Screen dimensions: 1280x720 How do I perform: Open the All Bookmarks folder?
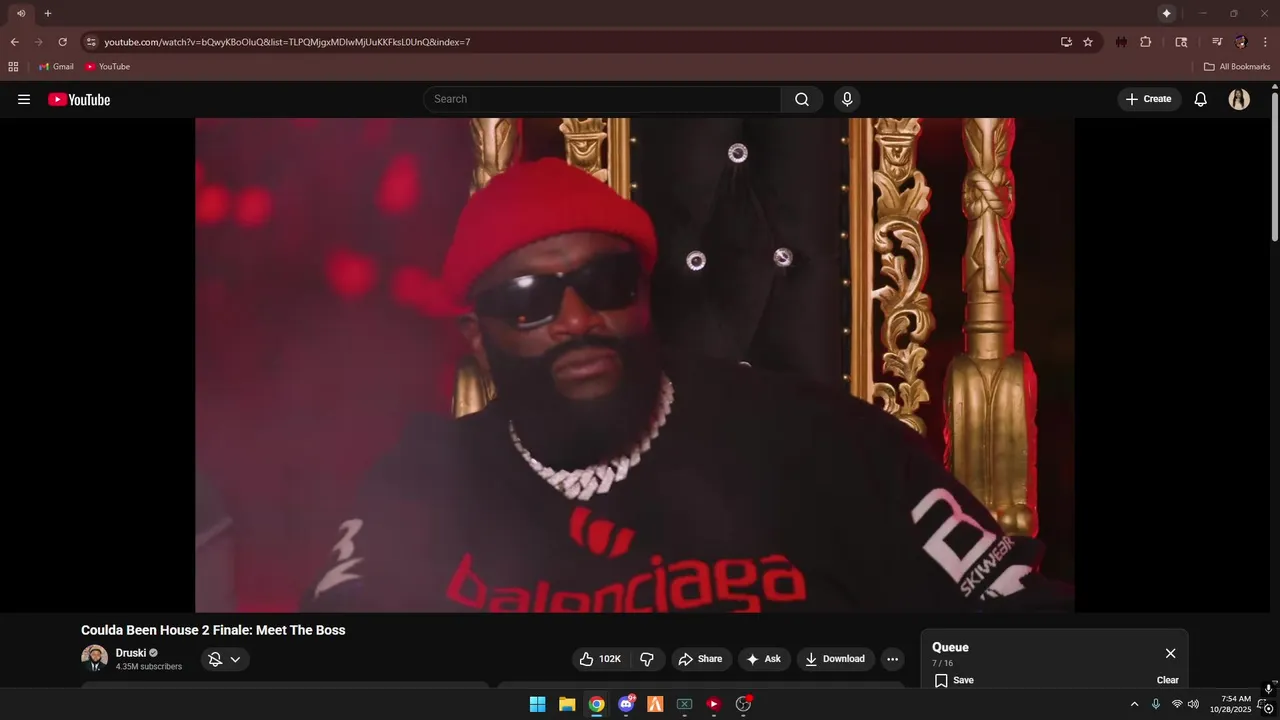pyautogui.click(x=1237, y=66)
